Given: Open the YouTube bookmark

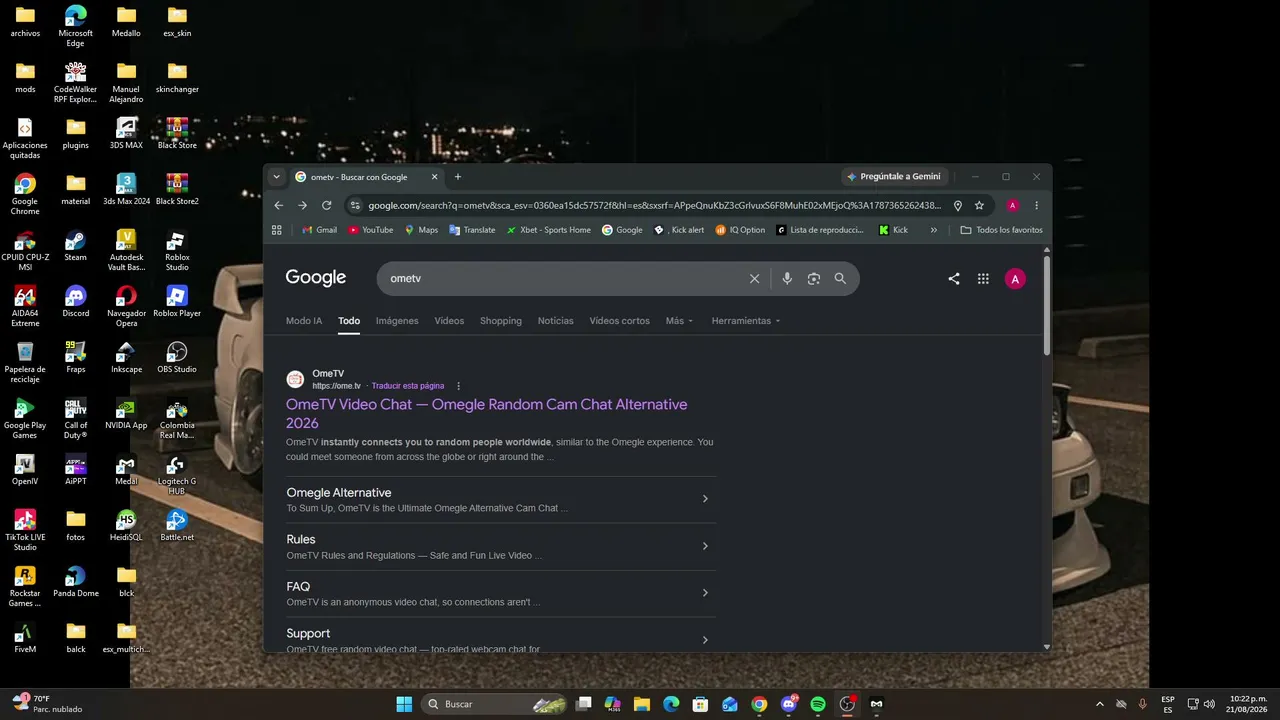Looking at the screenshot, I should pyautogui.click(x=370, y=230).
